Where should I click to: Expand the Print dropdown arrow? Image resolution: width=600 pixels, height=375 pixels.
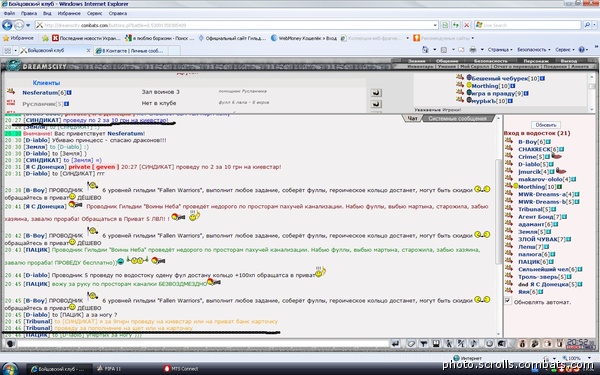[x=482, y=49]
